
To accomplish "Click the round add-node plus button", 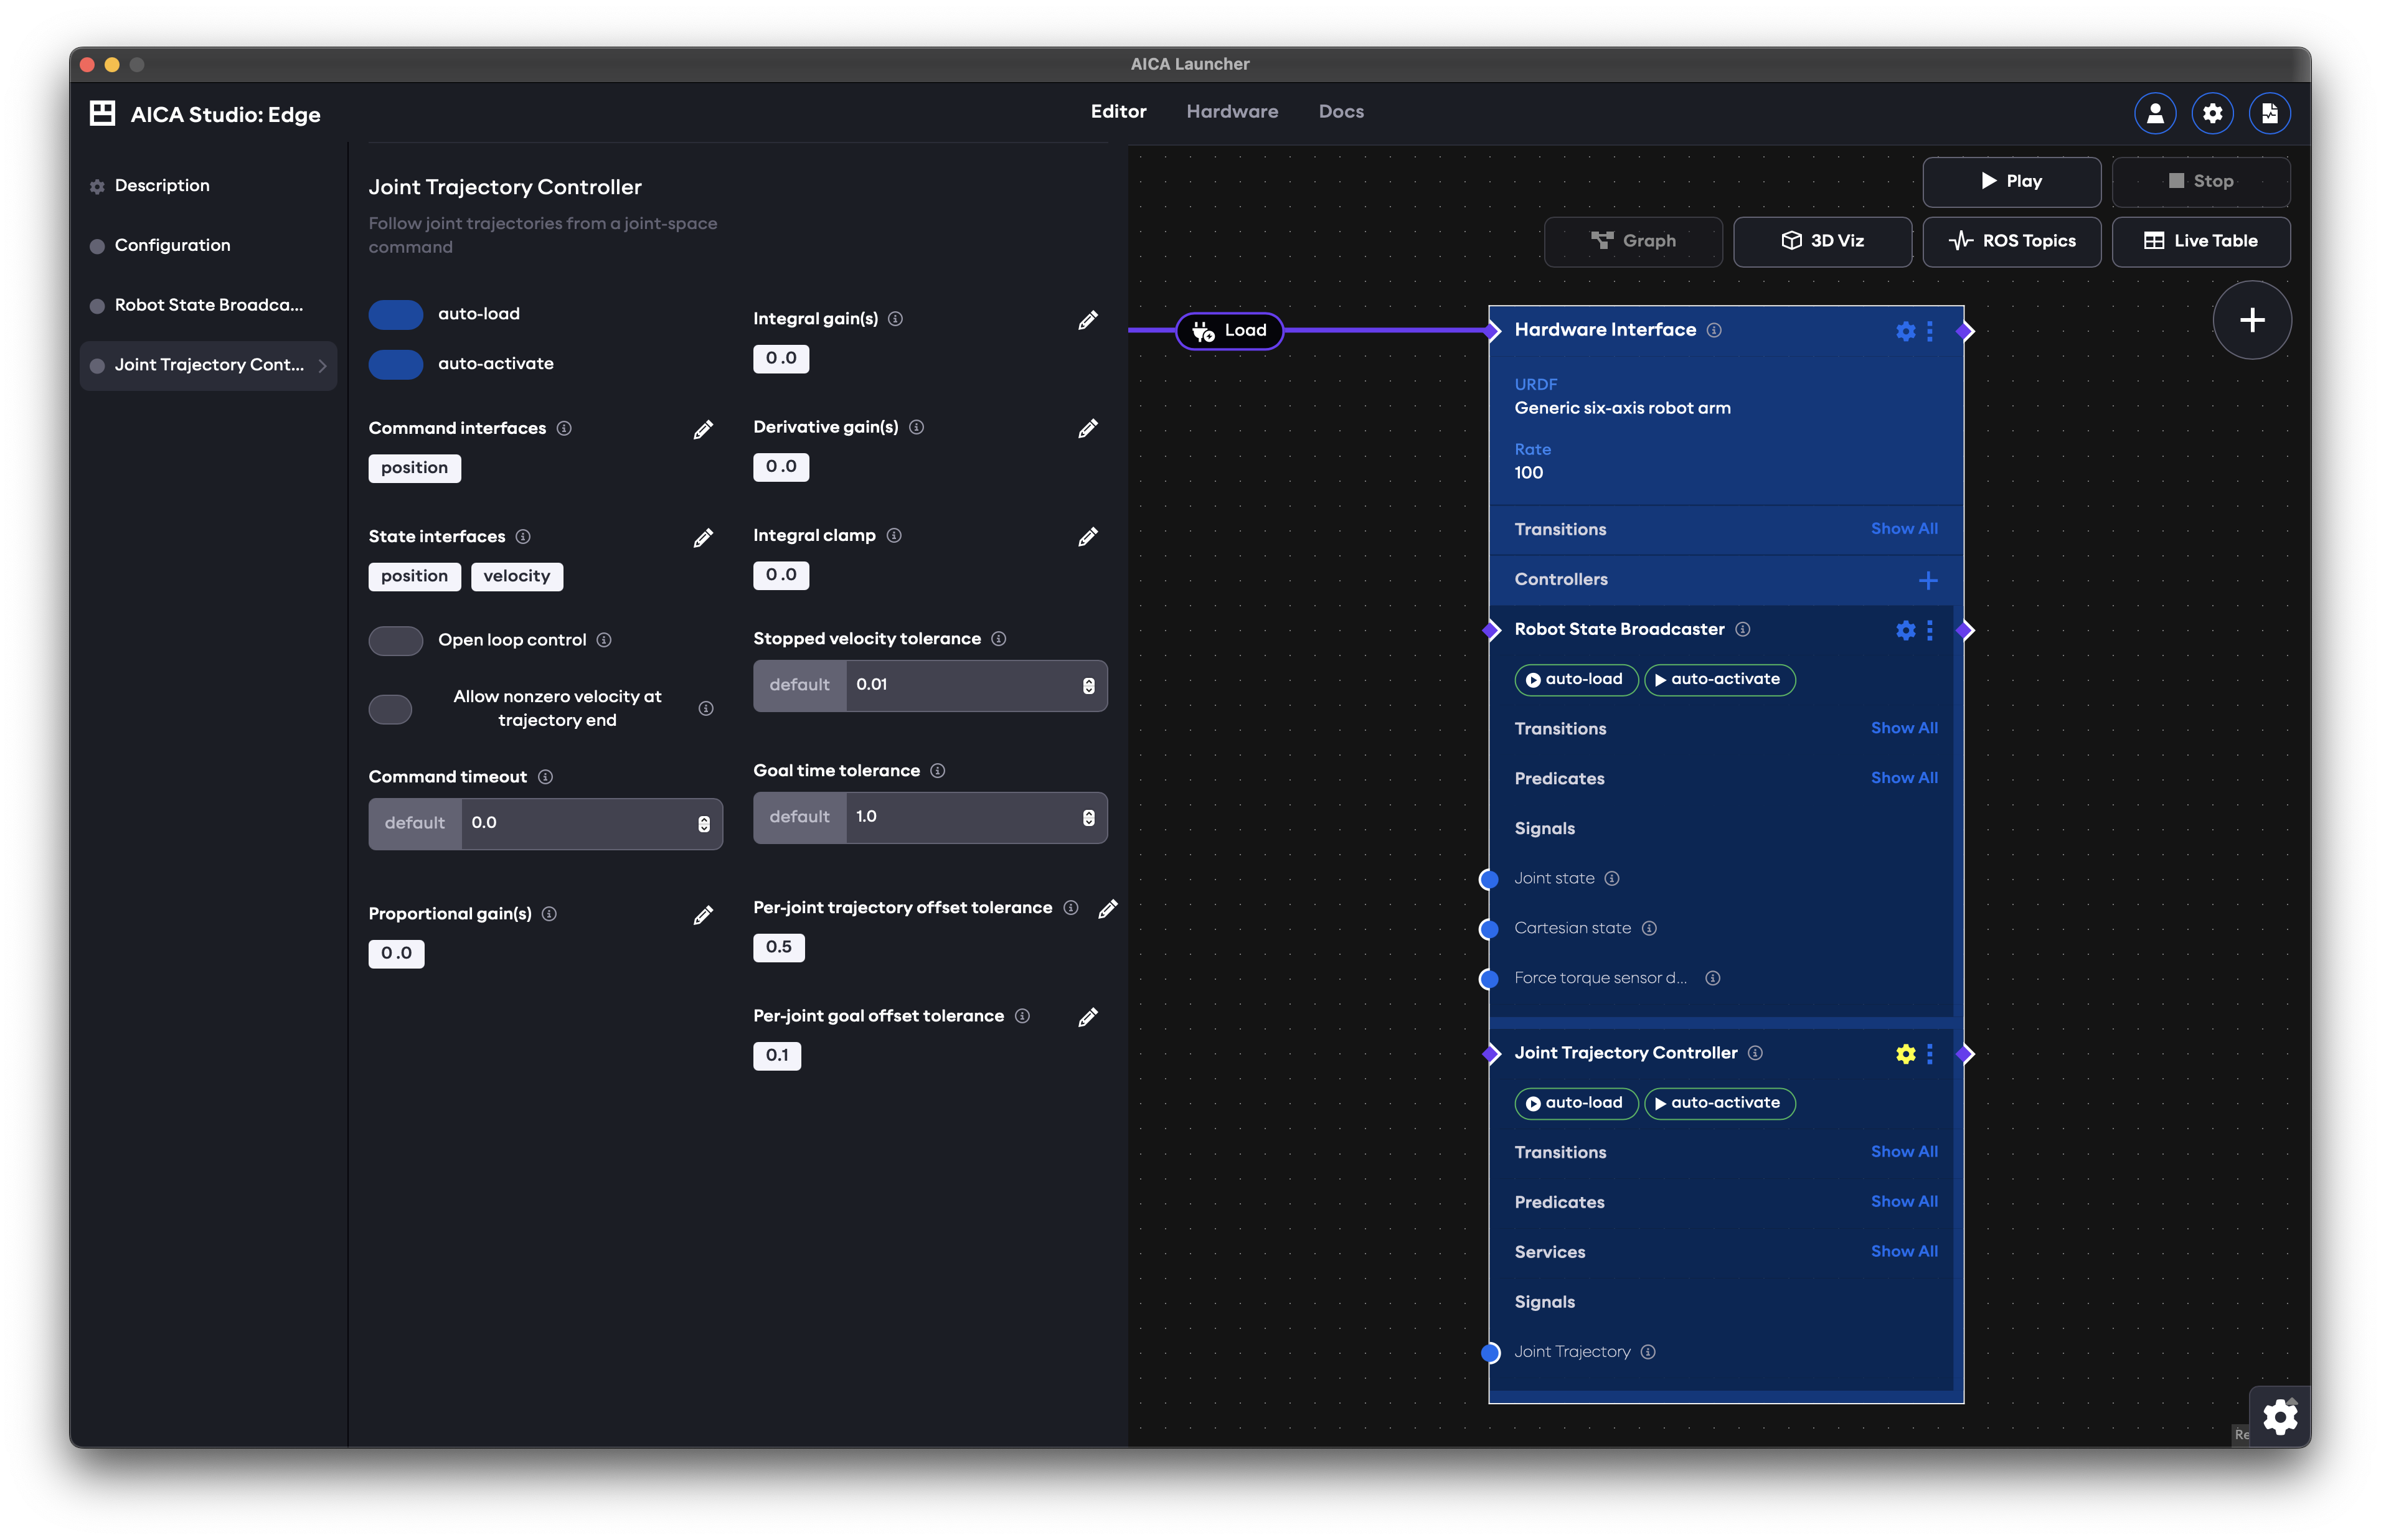I will [x=2251, y=320].
